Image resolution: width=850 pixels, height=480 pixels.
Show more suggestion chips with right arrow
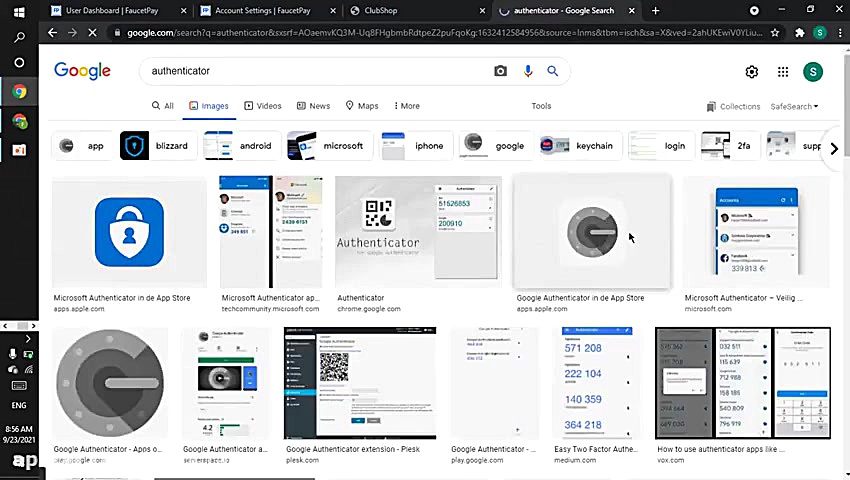point(834,148)
